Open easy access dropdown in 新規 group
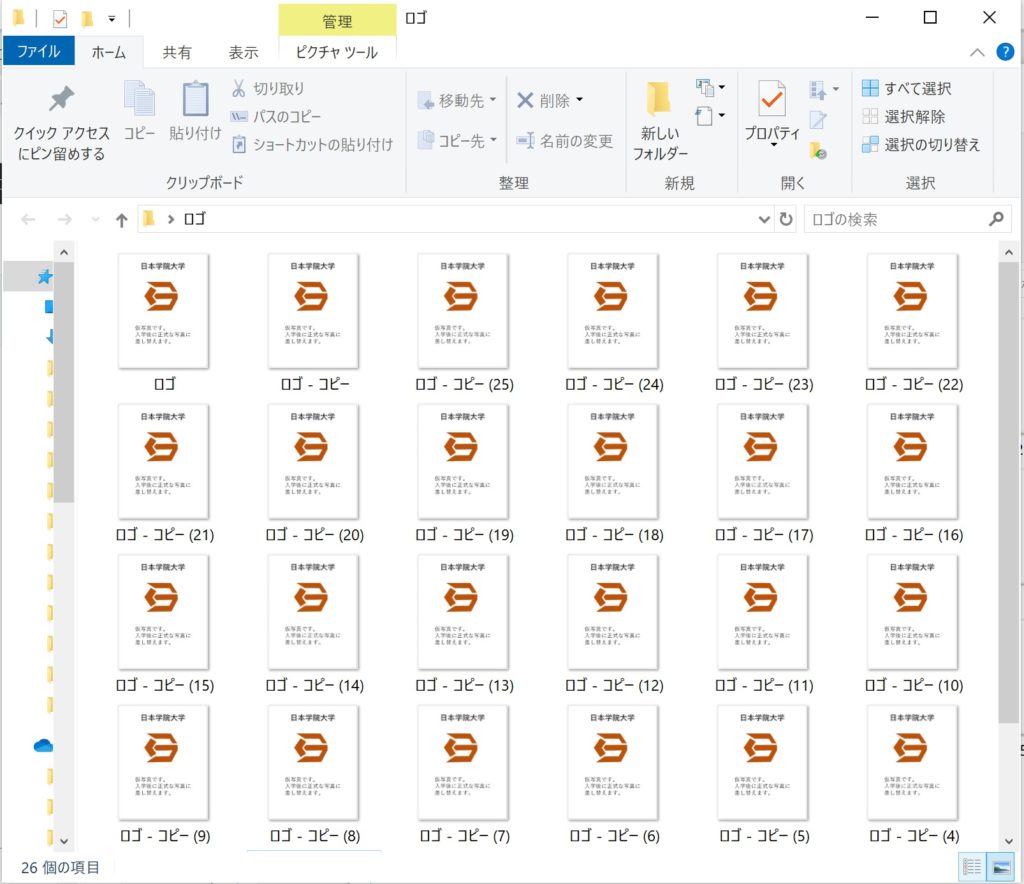 pyautogui.click(x=711, y=116)
